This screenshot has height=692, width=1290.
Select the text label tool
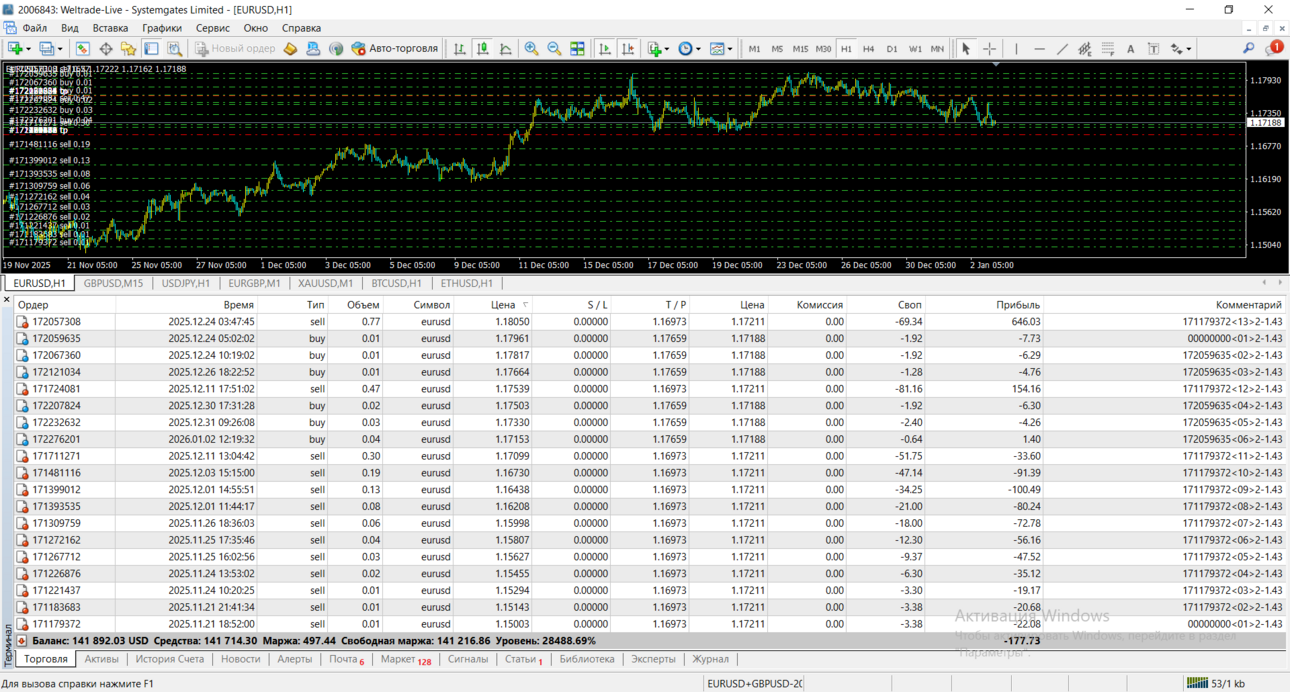[x=1130, y=48]
